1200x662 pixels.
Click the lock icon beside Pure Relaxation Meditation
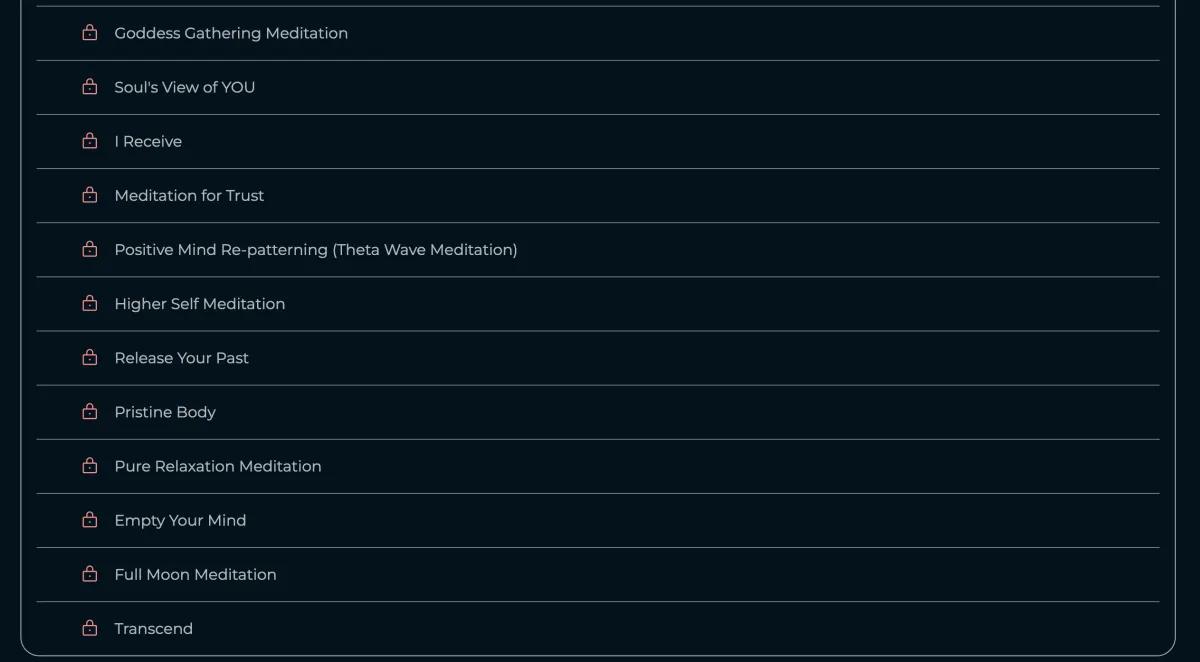pyautogui.click(x=90, y=465)
